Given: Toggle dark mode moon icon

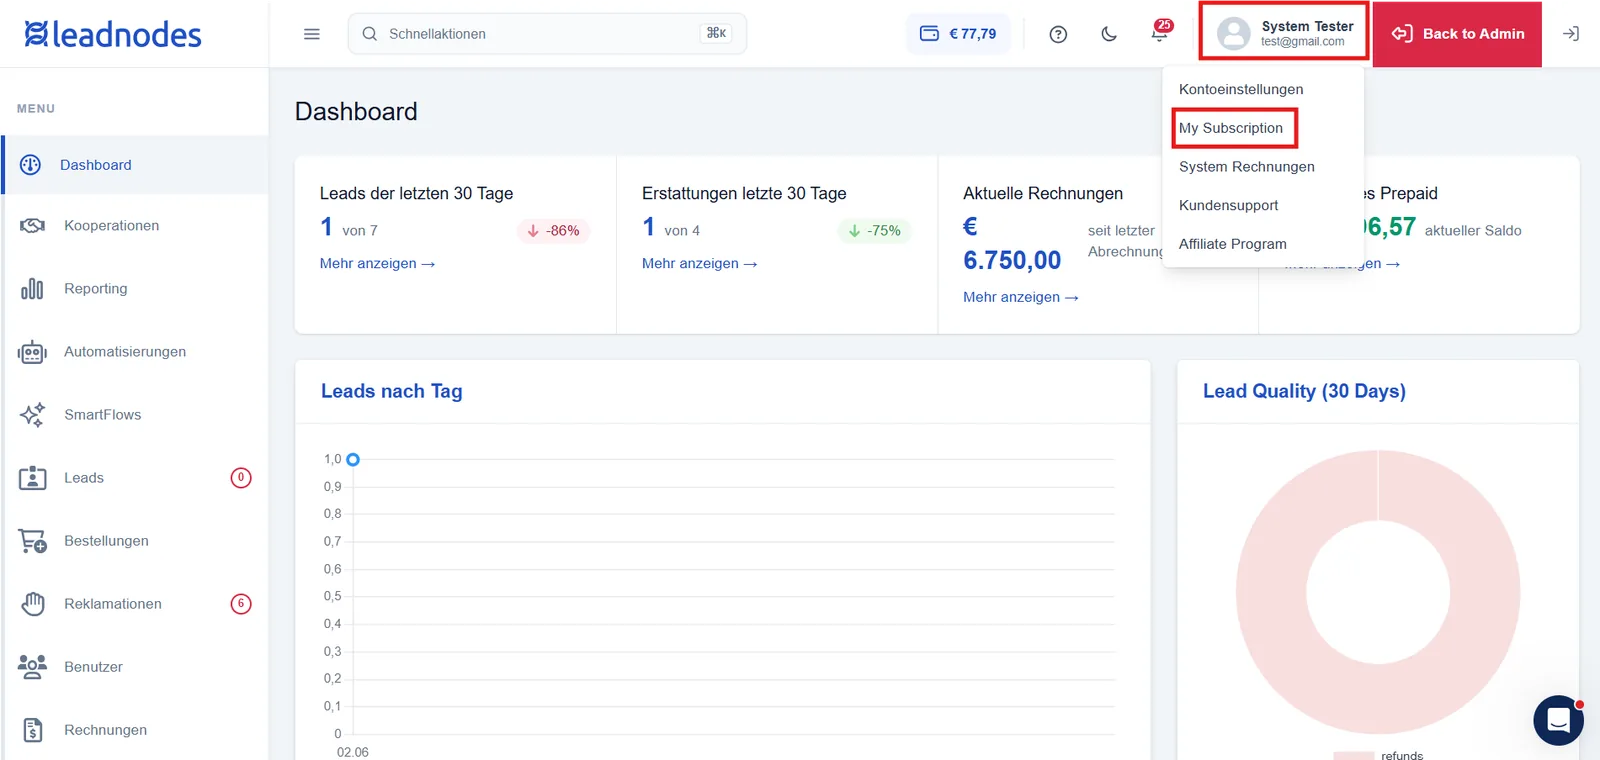Looking at the screenshot, I should pyautogui.click(x=1109, y=34).
